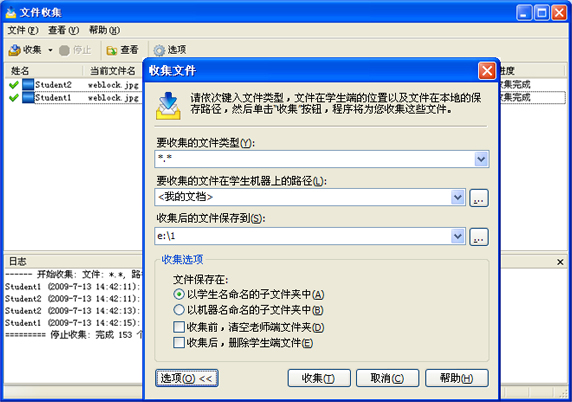This screenshot has width=572, height=402.
Task: Open the 收集 toolbar dropdown arrow
Action: [50, 50]
